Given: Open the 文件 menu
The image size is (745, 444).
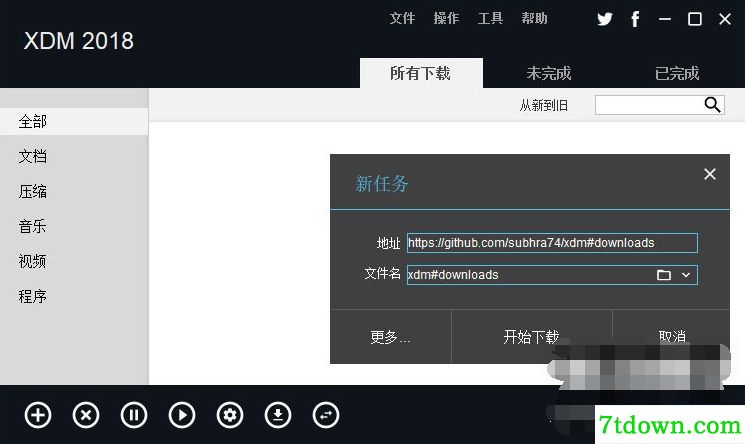Looking at the screenshot, I should tap(402, 19).
